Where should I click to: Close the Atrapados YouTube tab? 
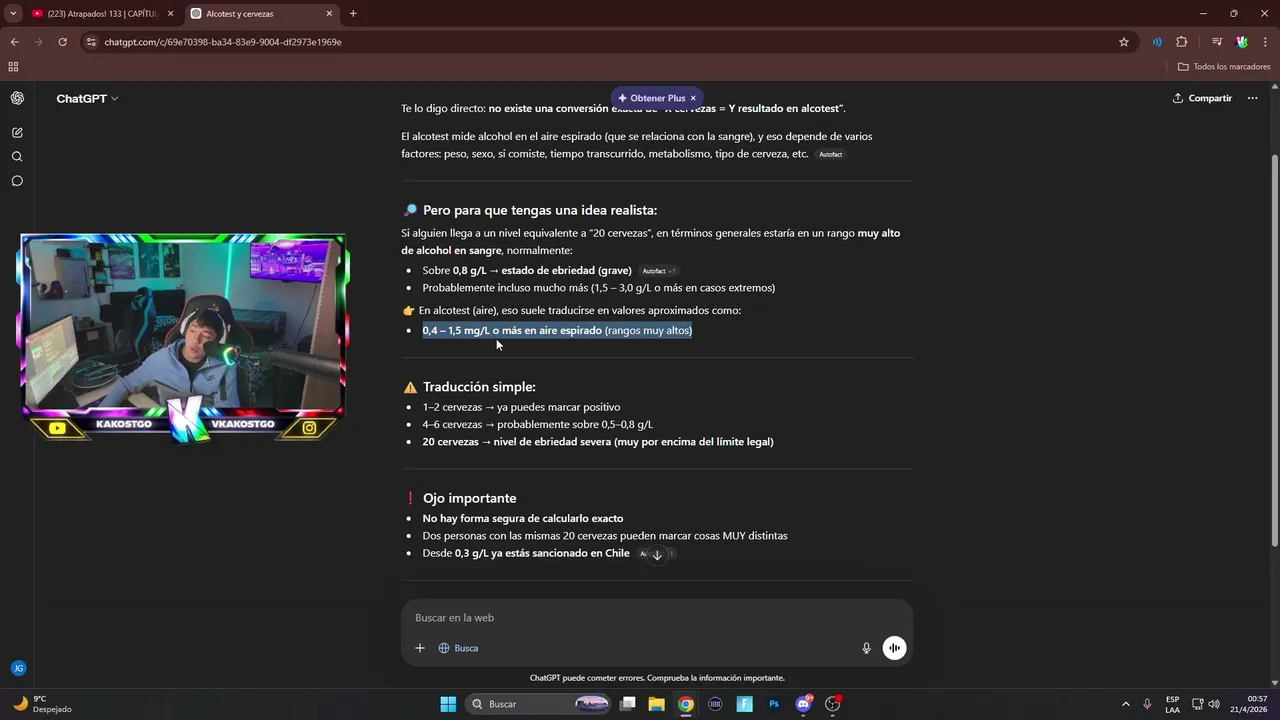(170, 14)
